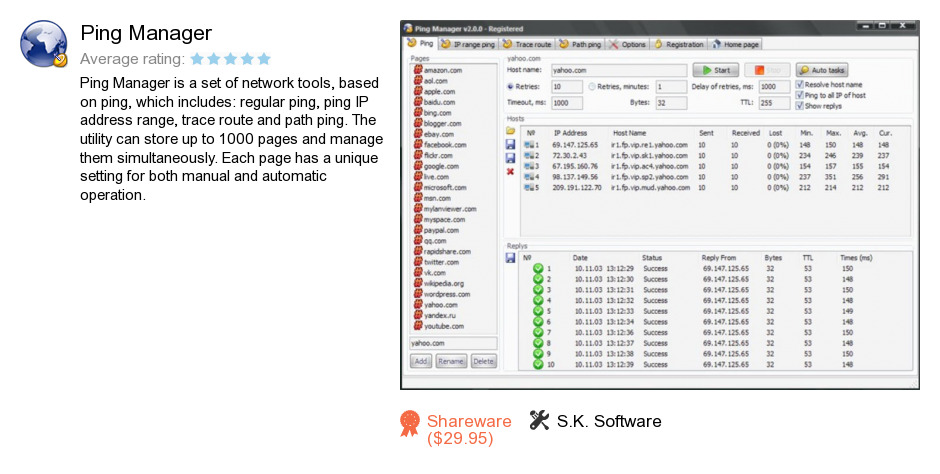Click the five-star average rating
Image resolution: width=940 pixels, height=474 pixels.
pyautogui.click(x=231, y=59)
